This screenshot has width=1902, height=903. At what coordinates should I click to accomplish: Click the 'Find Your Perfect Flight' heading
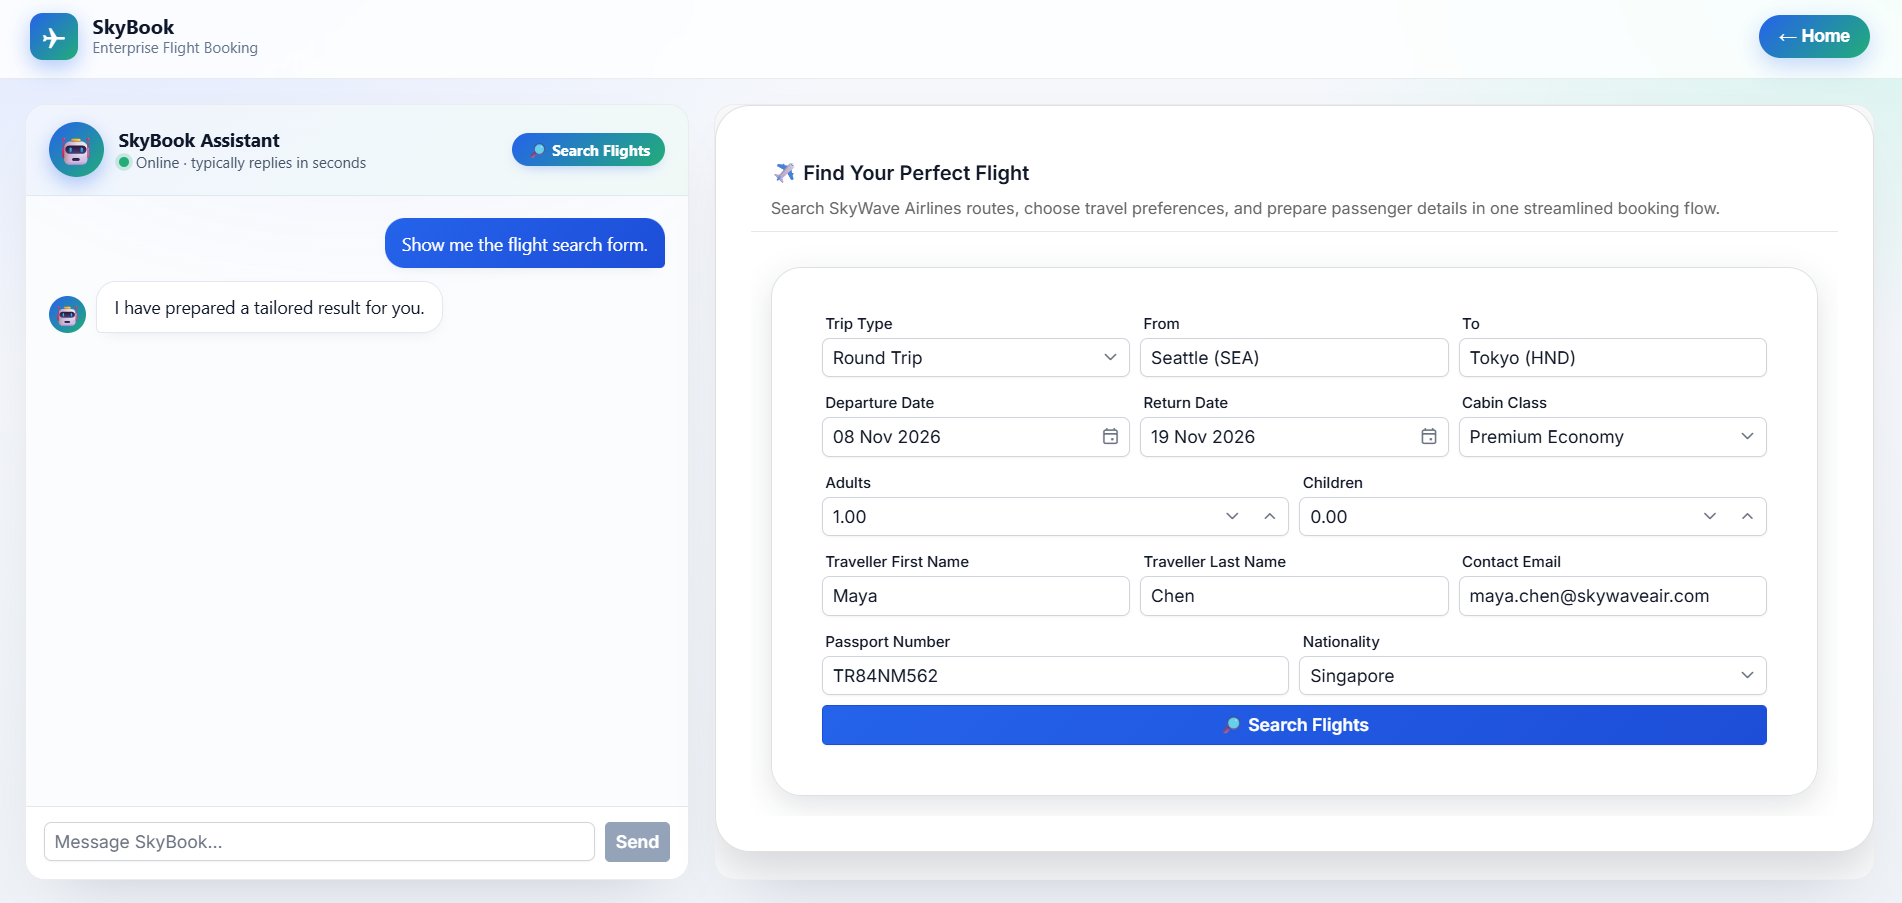pyautogui.click(x=916, y=173)
